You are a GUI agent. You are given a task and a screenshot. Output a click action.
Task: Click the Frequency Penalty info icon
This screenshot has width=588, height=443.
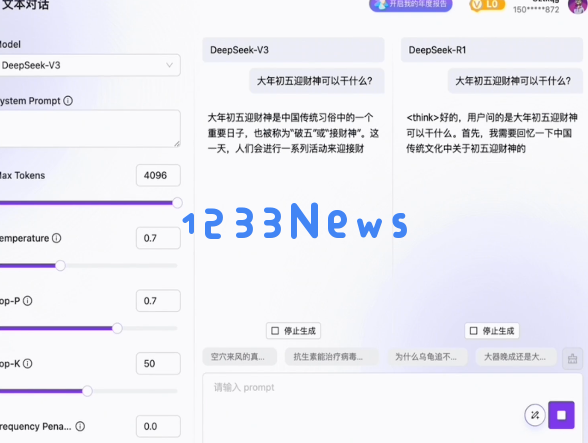point(80,426)
